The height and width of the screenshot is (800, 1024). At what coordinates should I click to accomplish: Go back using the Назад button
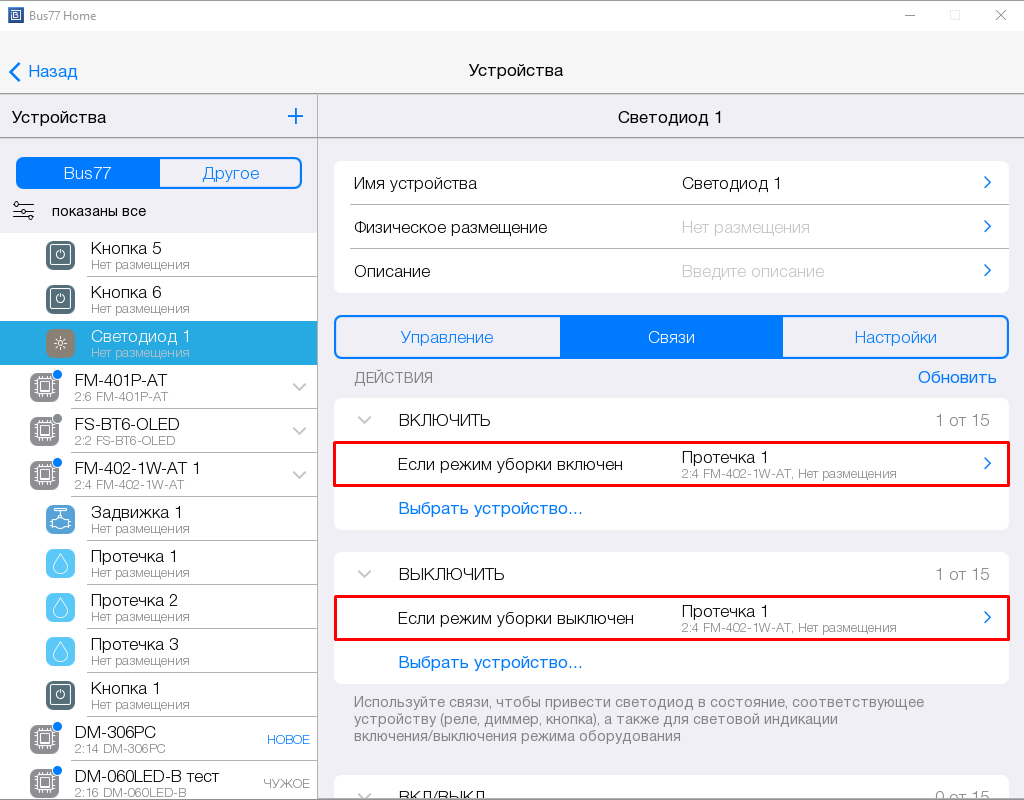43,71
